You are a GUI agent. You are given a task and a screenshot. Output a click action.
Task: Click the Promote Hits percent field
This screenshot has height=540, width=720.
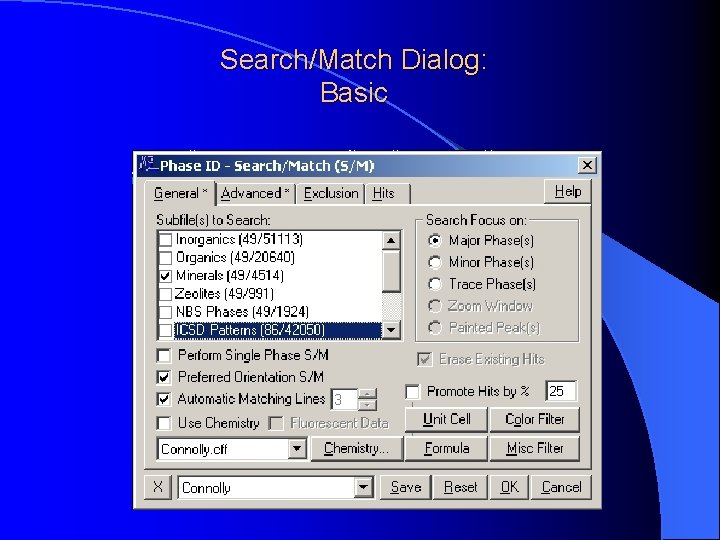coord(561,391)
